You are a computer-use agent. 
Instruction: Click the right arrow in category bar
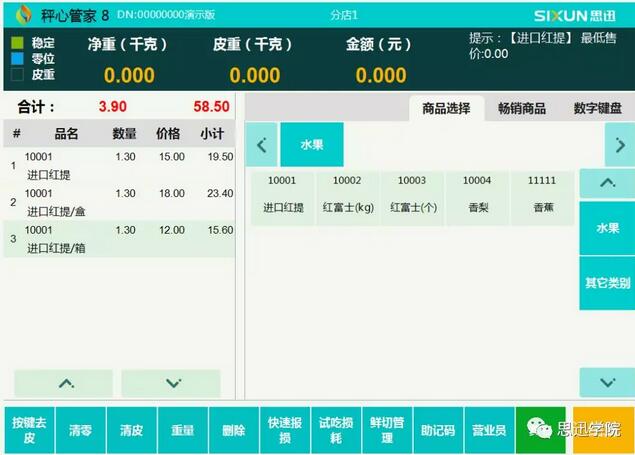tap(619, 145)
